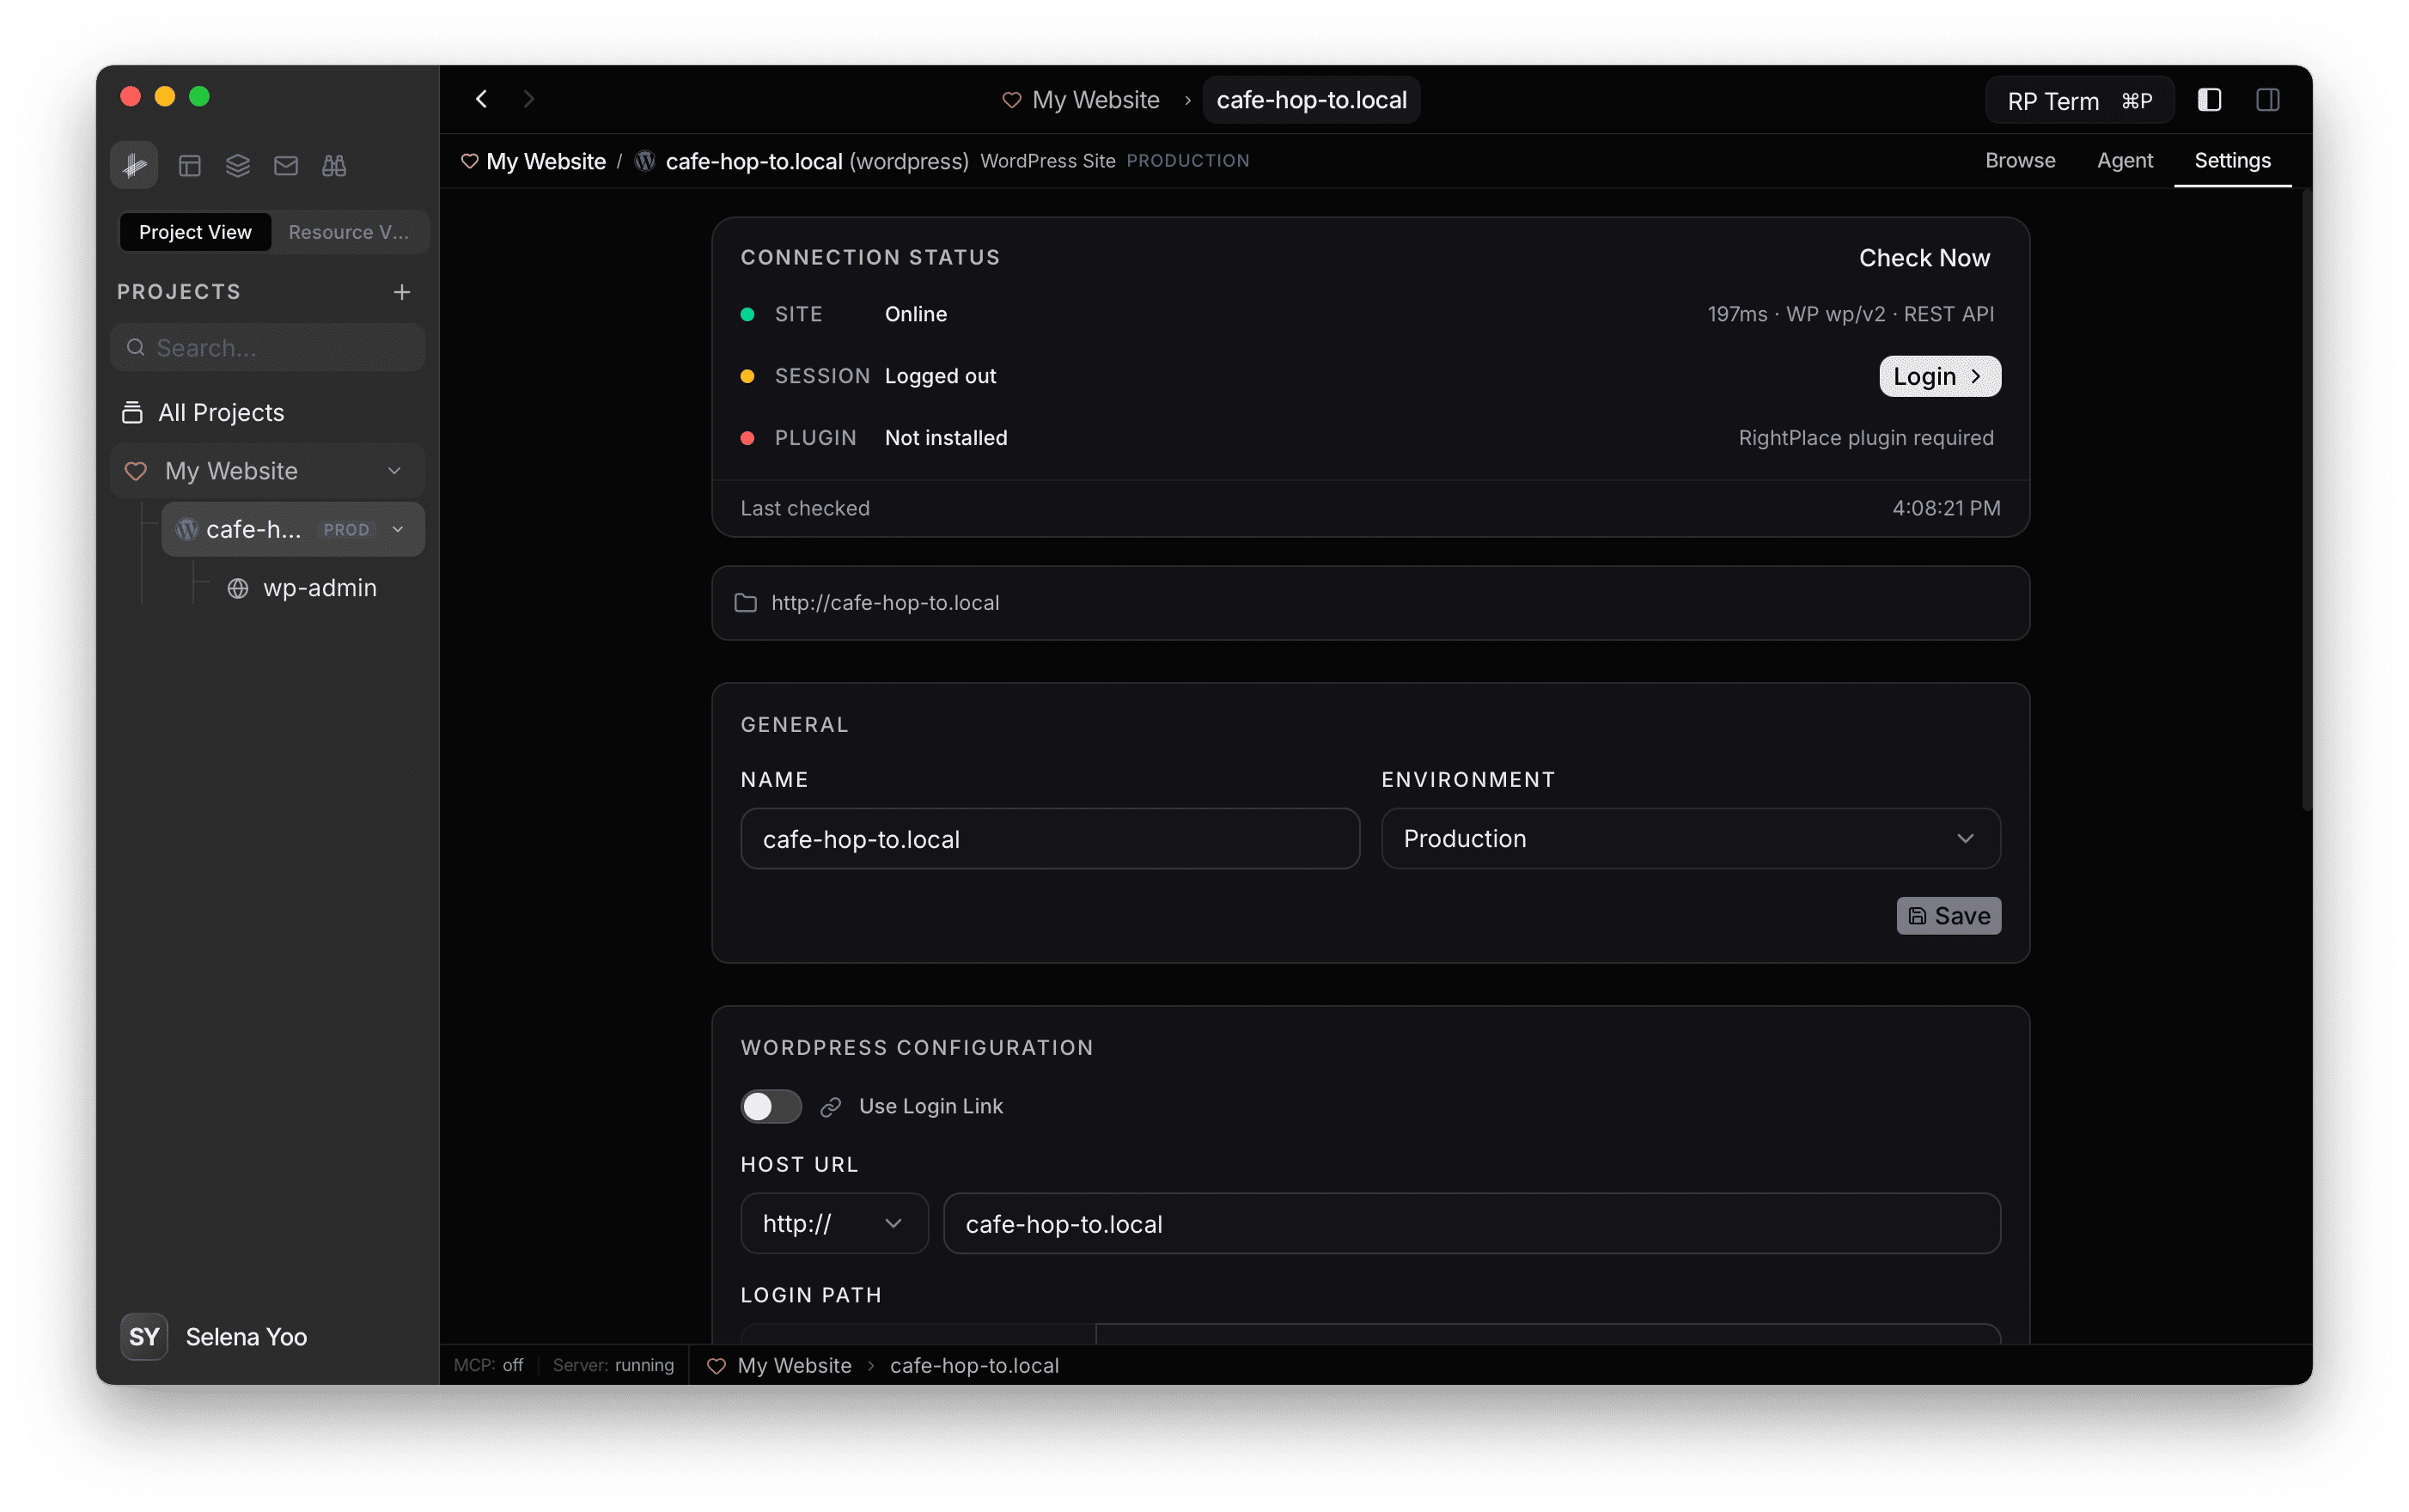Viewport: 2409px width, 1512px height.
Task: Add a new project with the plus icon
Action: pos(401,291)
